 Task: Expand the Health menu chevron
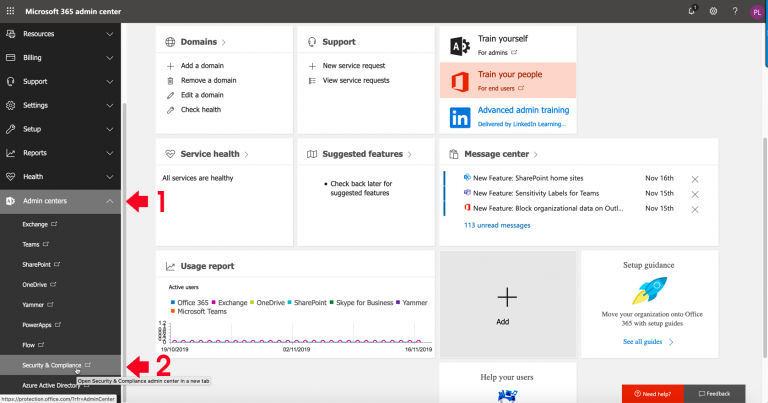[110, 177]
